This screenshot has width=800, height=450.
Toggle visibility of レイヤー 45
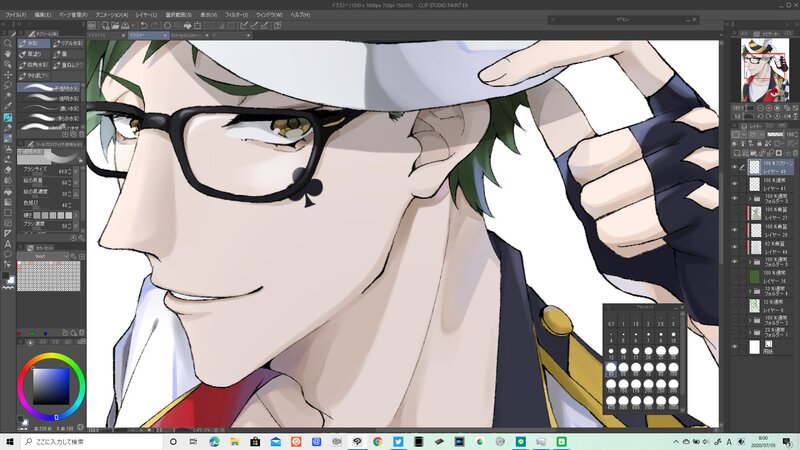pos(735,167)
